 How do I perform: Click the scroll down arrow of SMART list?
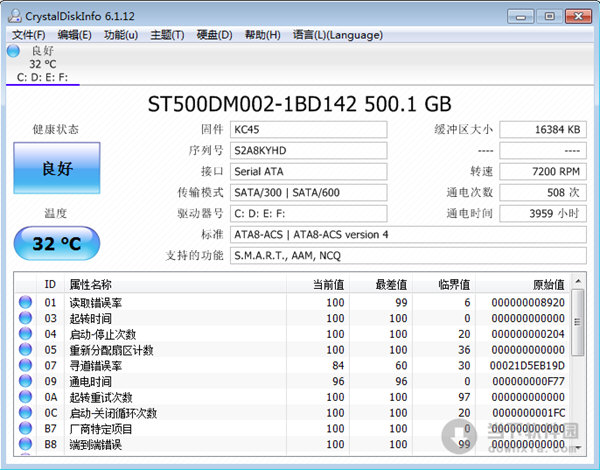coord(578,448)
